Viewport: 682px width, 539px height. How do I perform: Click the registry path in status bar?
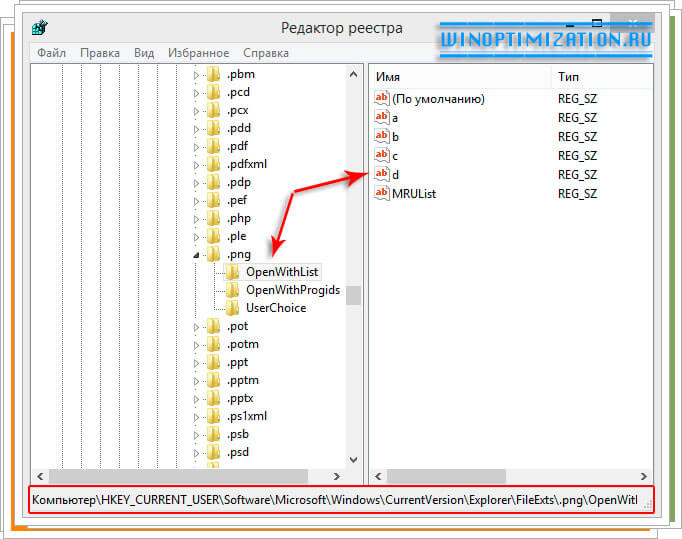[335, 500]
